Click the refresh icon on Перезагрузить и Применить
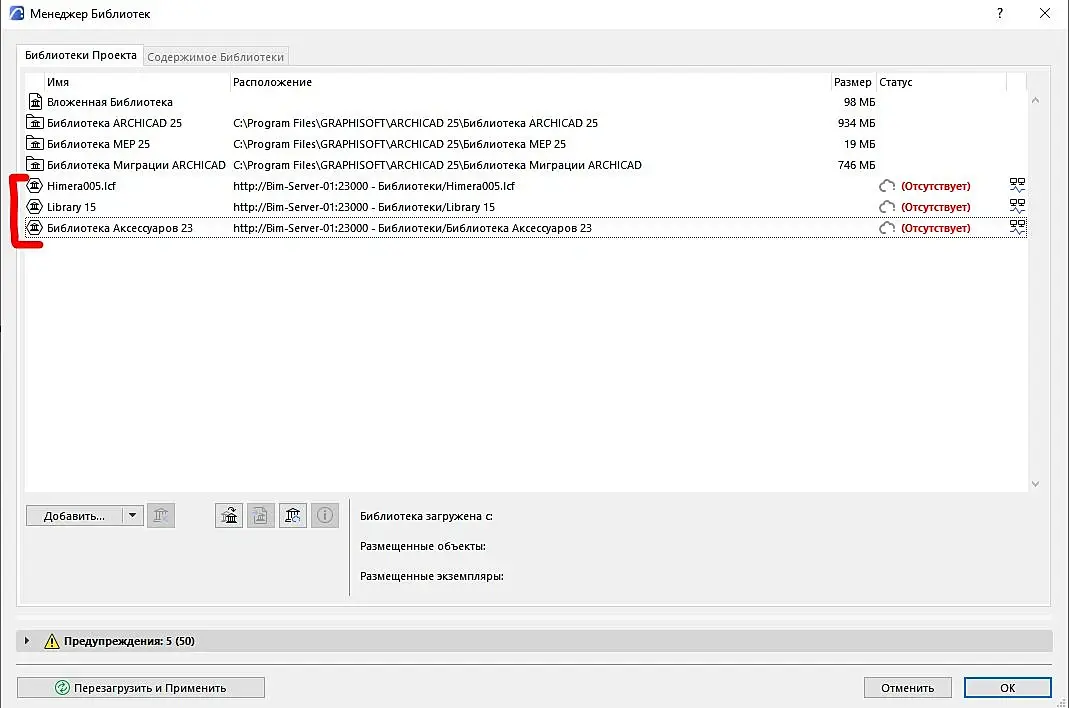Image resolution: width=1069 pixels, height=708 pixels. pyautogui.click(x=62, y=688)
